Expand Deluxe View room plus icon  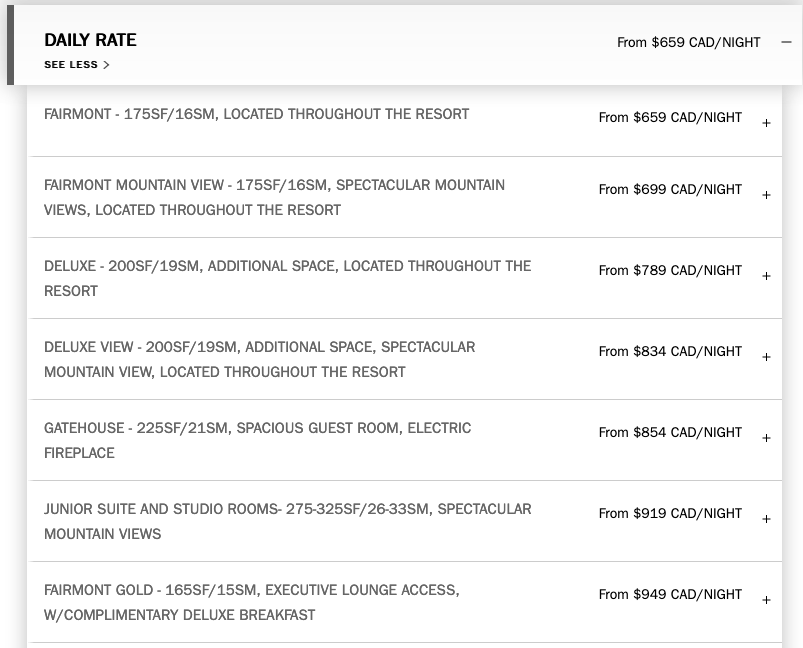click(x=766, y=357)
